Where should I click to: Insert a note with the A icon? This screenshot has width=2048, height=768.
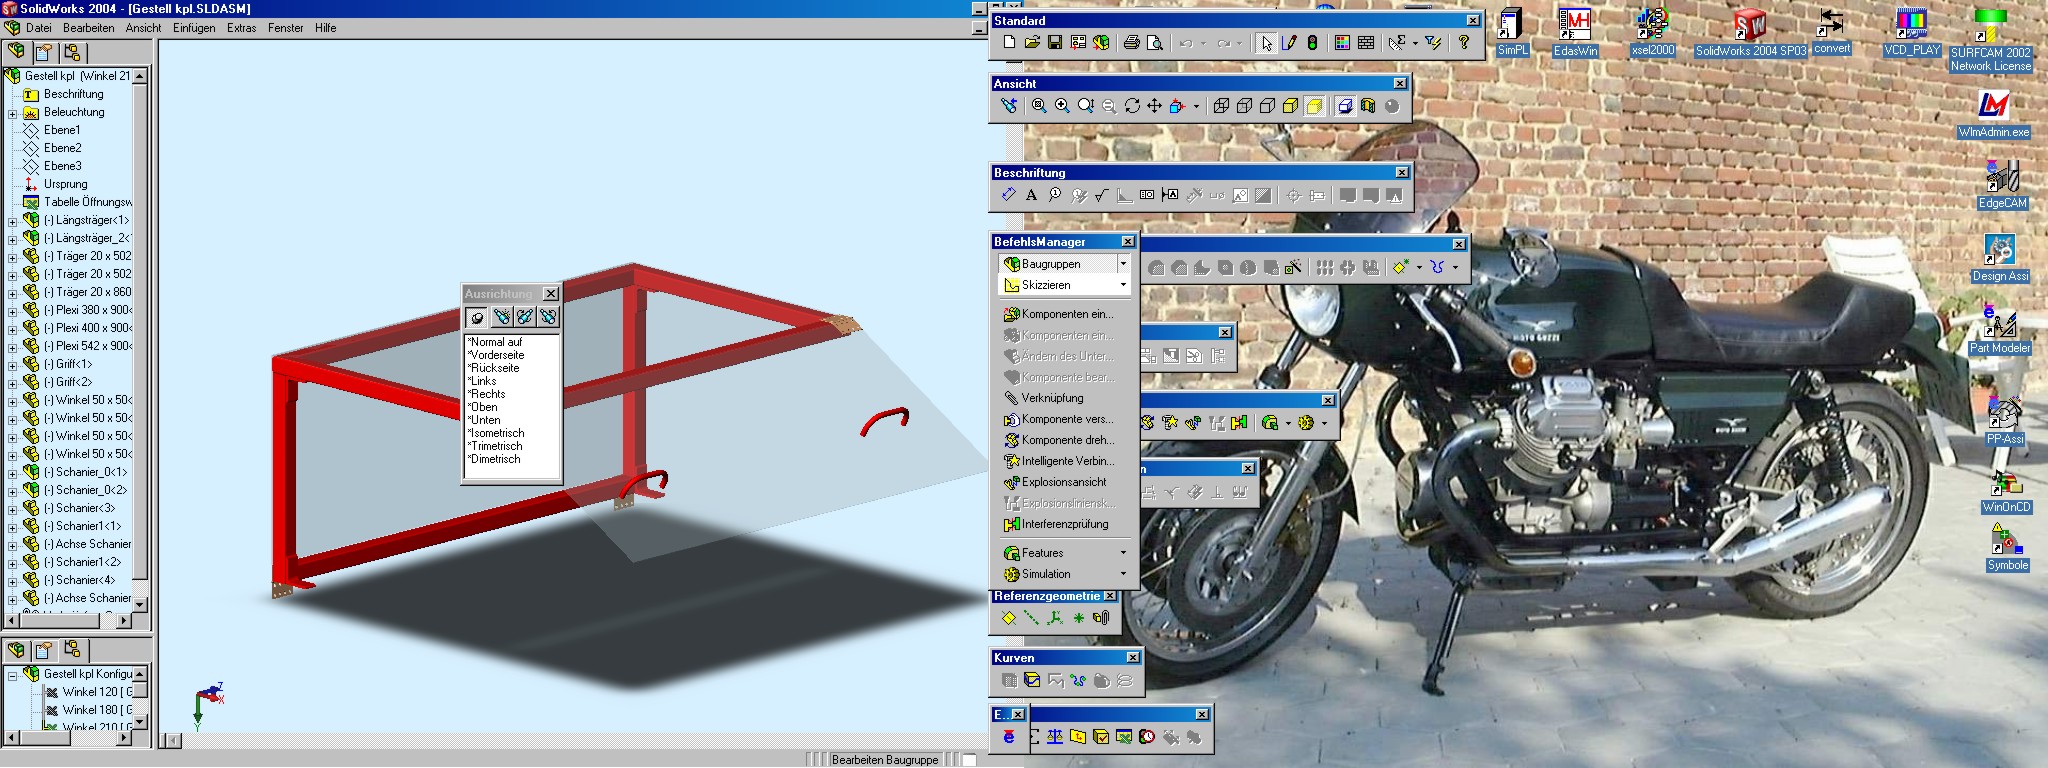[x=1031, y=195]
